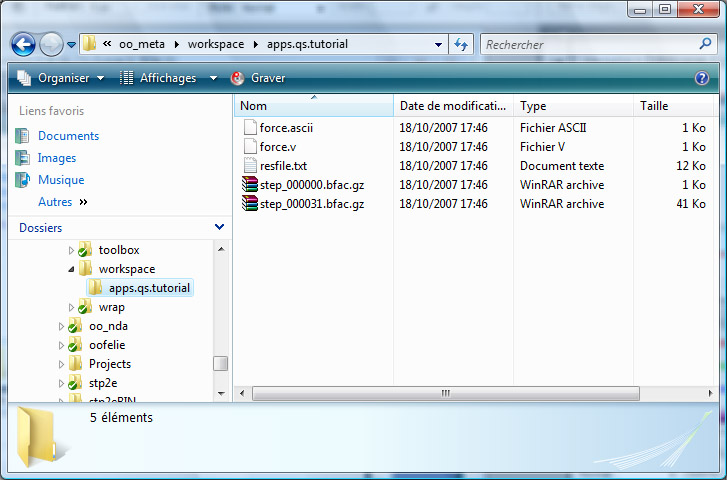Click the text document icon of resfile.txt
Viewport: 727px width, 480px height.
[250, 165]
